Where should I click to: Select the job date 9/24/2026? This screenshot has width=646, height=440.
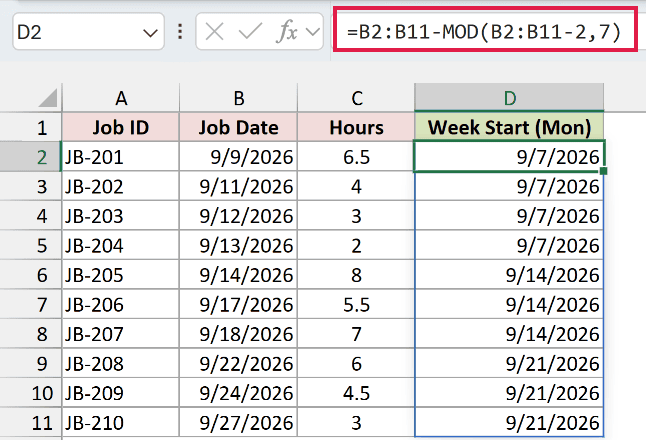click(x=239, y=393)
